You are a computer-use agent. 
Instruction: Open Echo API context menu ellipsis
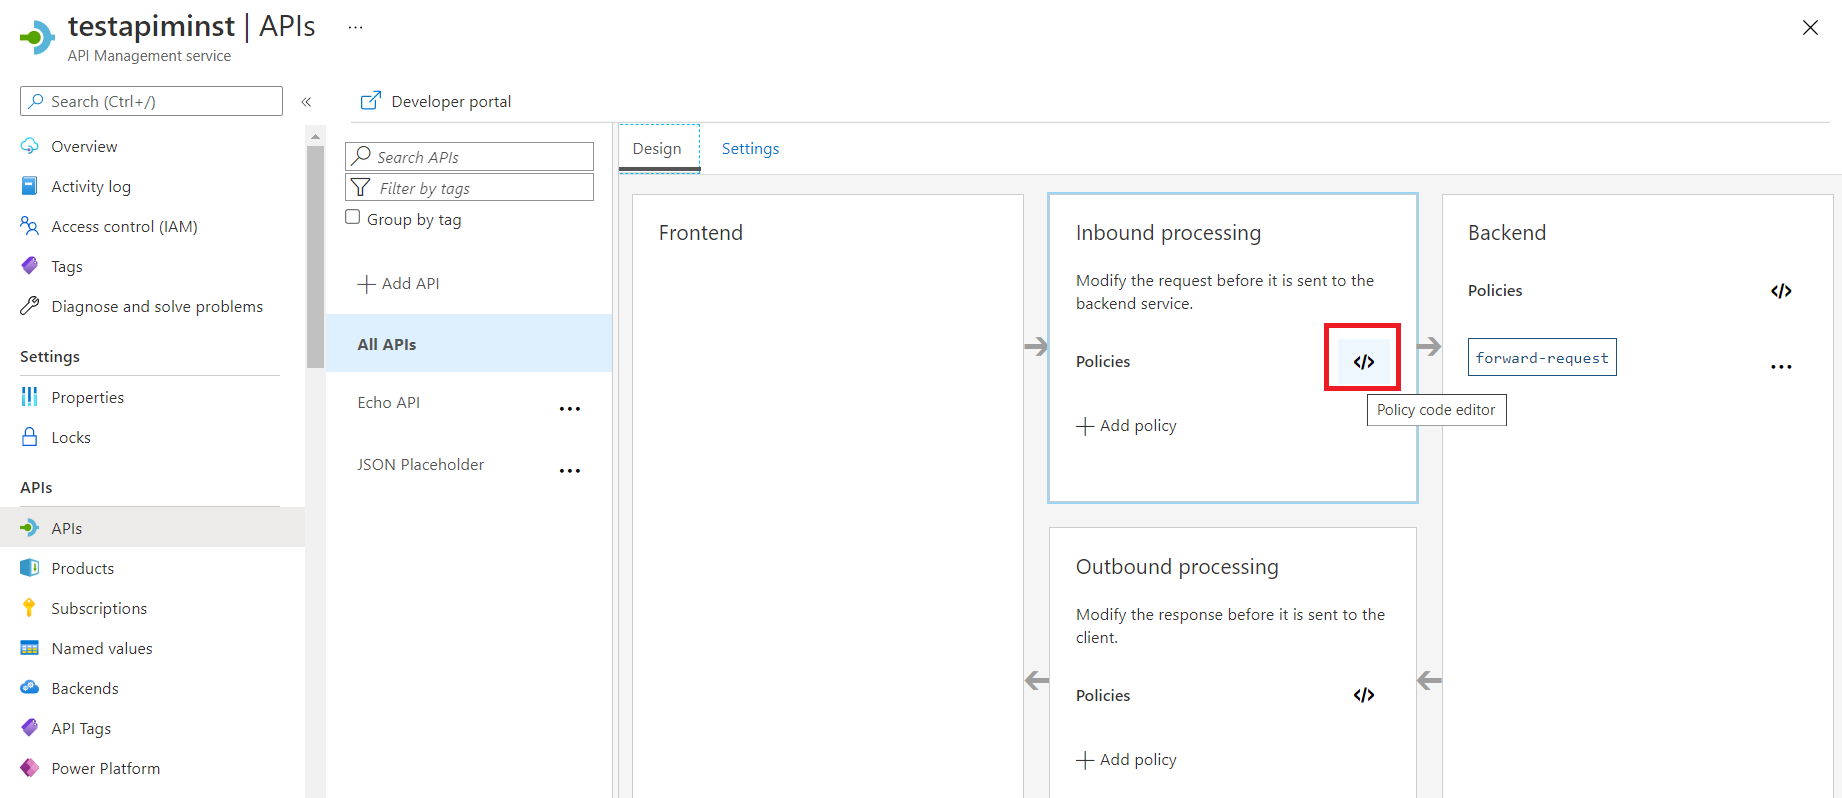coord(570,408)
